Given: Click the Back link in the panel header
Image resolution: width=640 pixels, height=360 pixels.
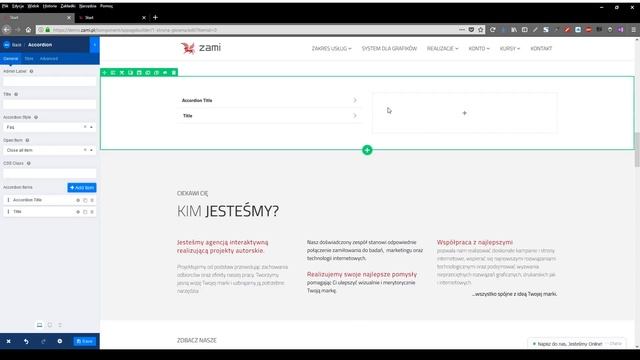Looking at the screenshot, I should point(13,45).
